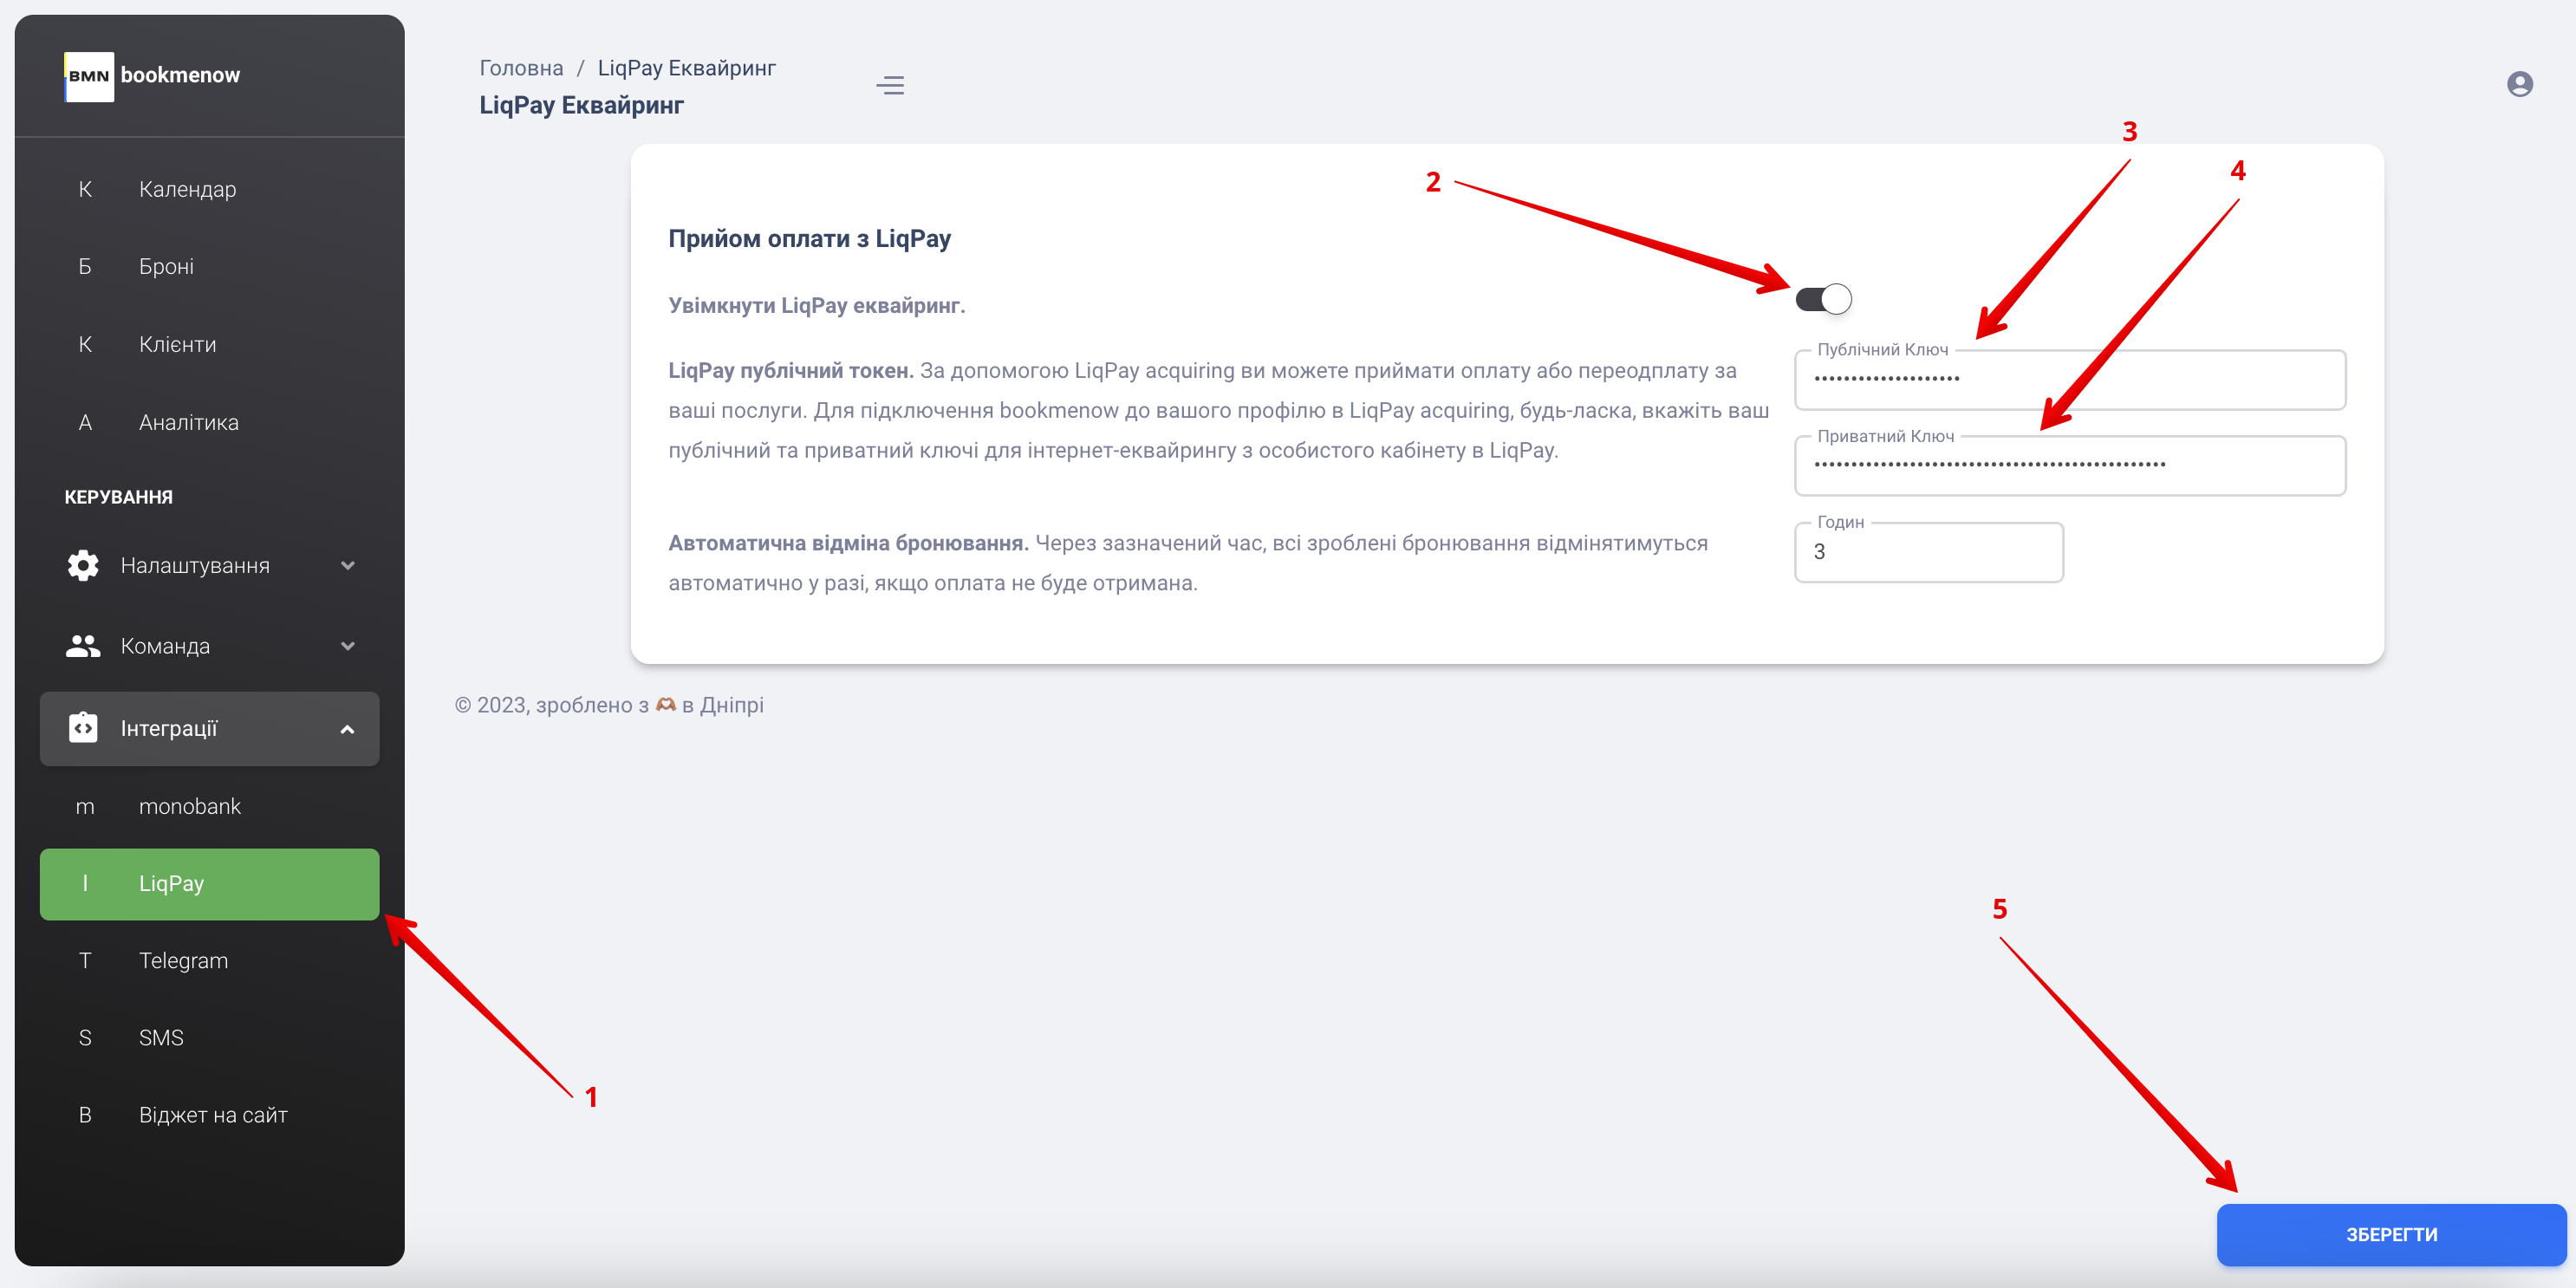Viewport: 2576px width, 1288px height.
Task: Open SMS integration settings
Action: click(161, 1037)
